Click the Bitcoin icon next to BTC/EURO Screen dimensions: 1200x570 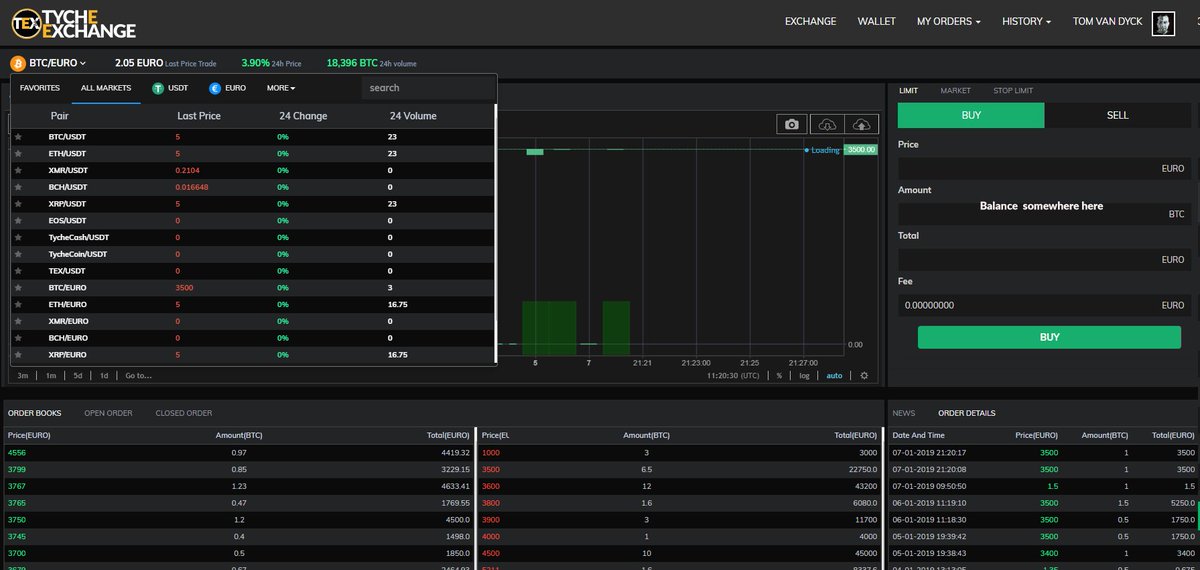(x=18, y=63)
